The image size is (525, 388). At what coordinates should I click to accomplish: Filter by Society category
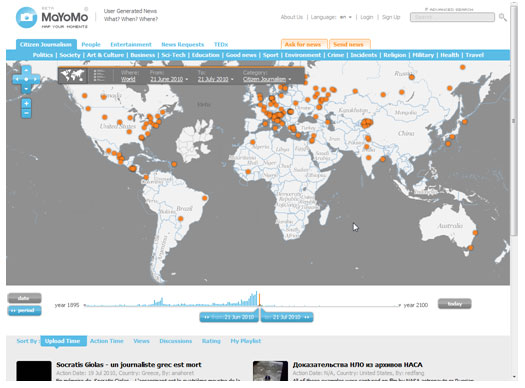[70, 55]
